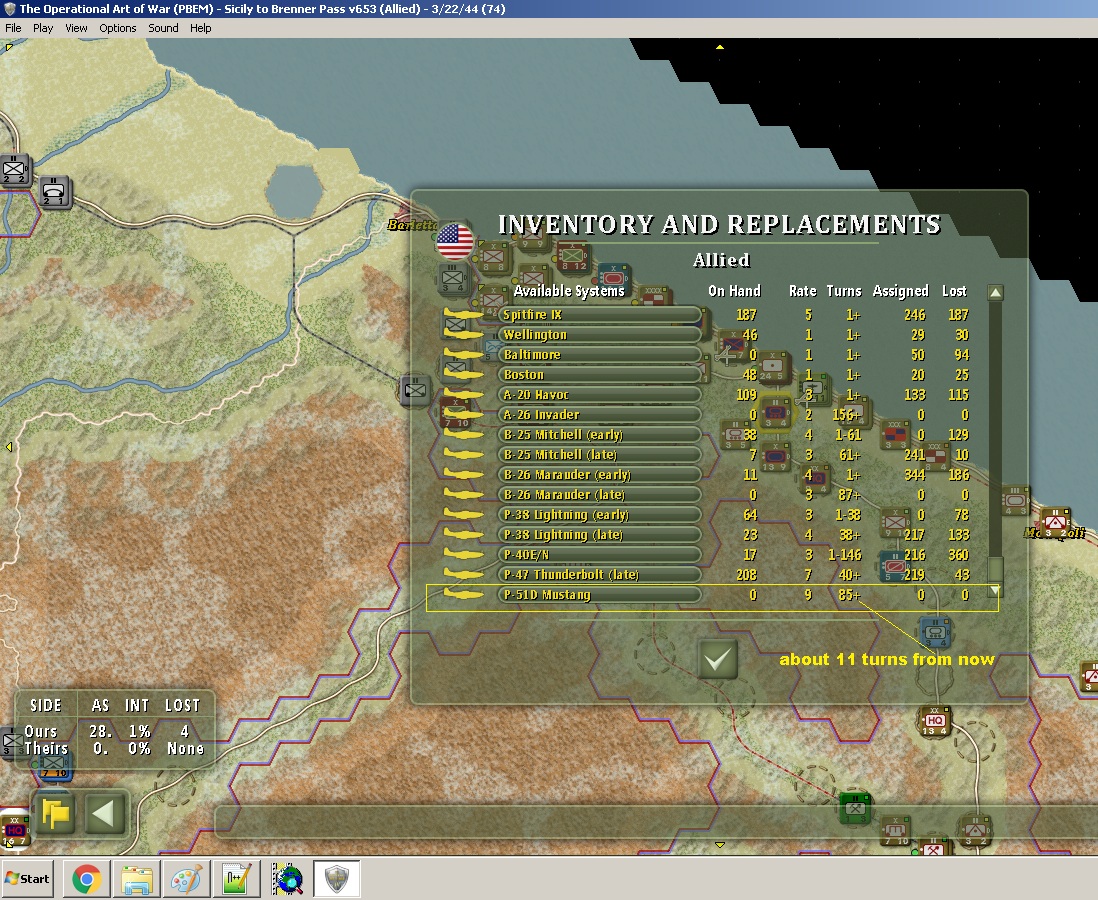
Task: Click the bottom map scroll arrow
Action: point(720,845)
